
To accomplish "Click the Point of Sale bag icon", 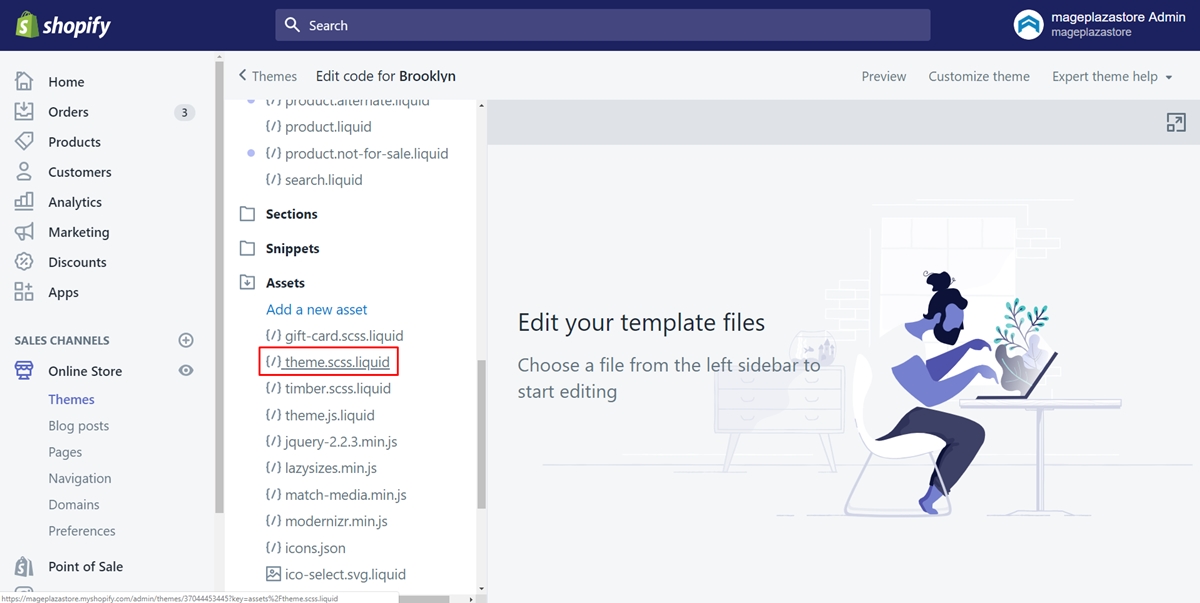I will click(x=24, y=566).
